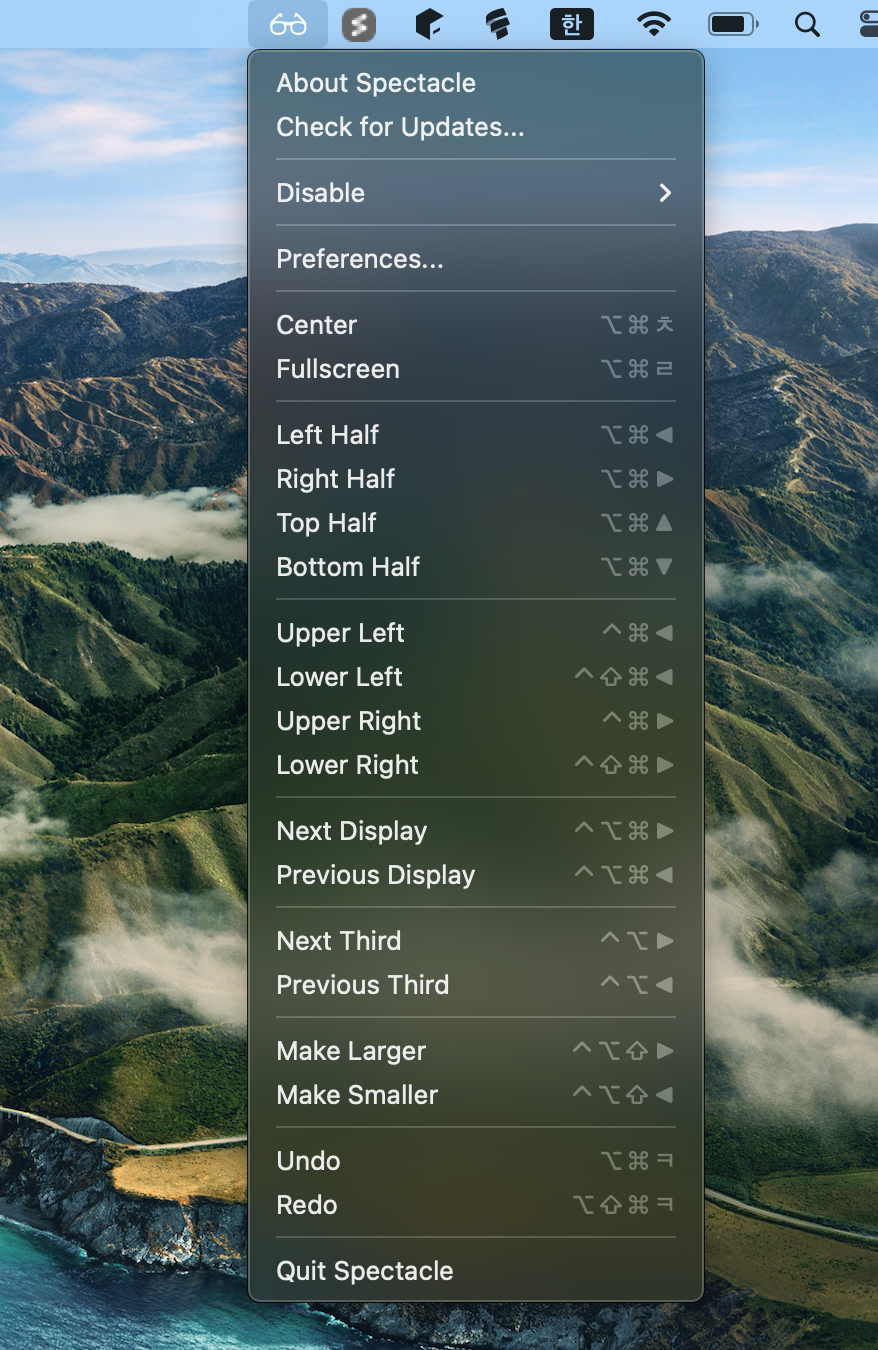Open Spotlight search magnifier
878x1350 pixels.
point(807,24)
